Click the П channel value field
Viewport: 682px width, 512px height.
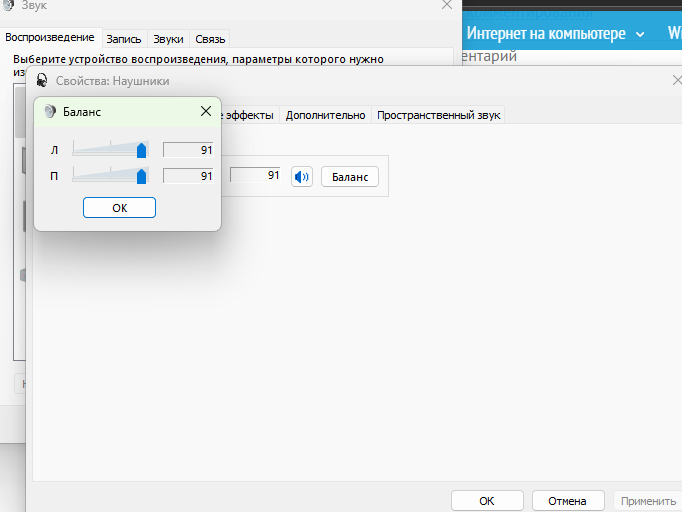pyautogui.click(x=188, y=176)
